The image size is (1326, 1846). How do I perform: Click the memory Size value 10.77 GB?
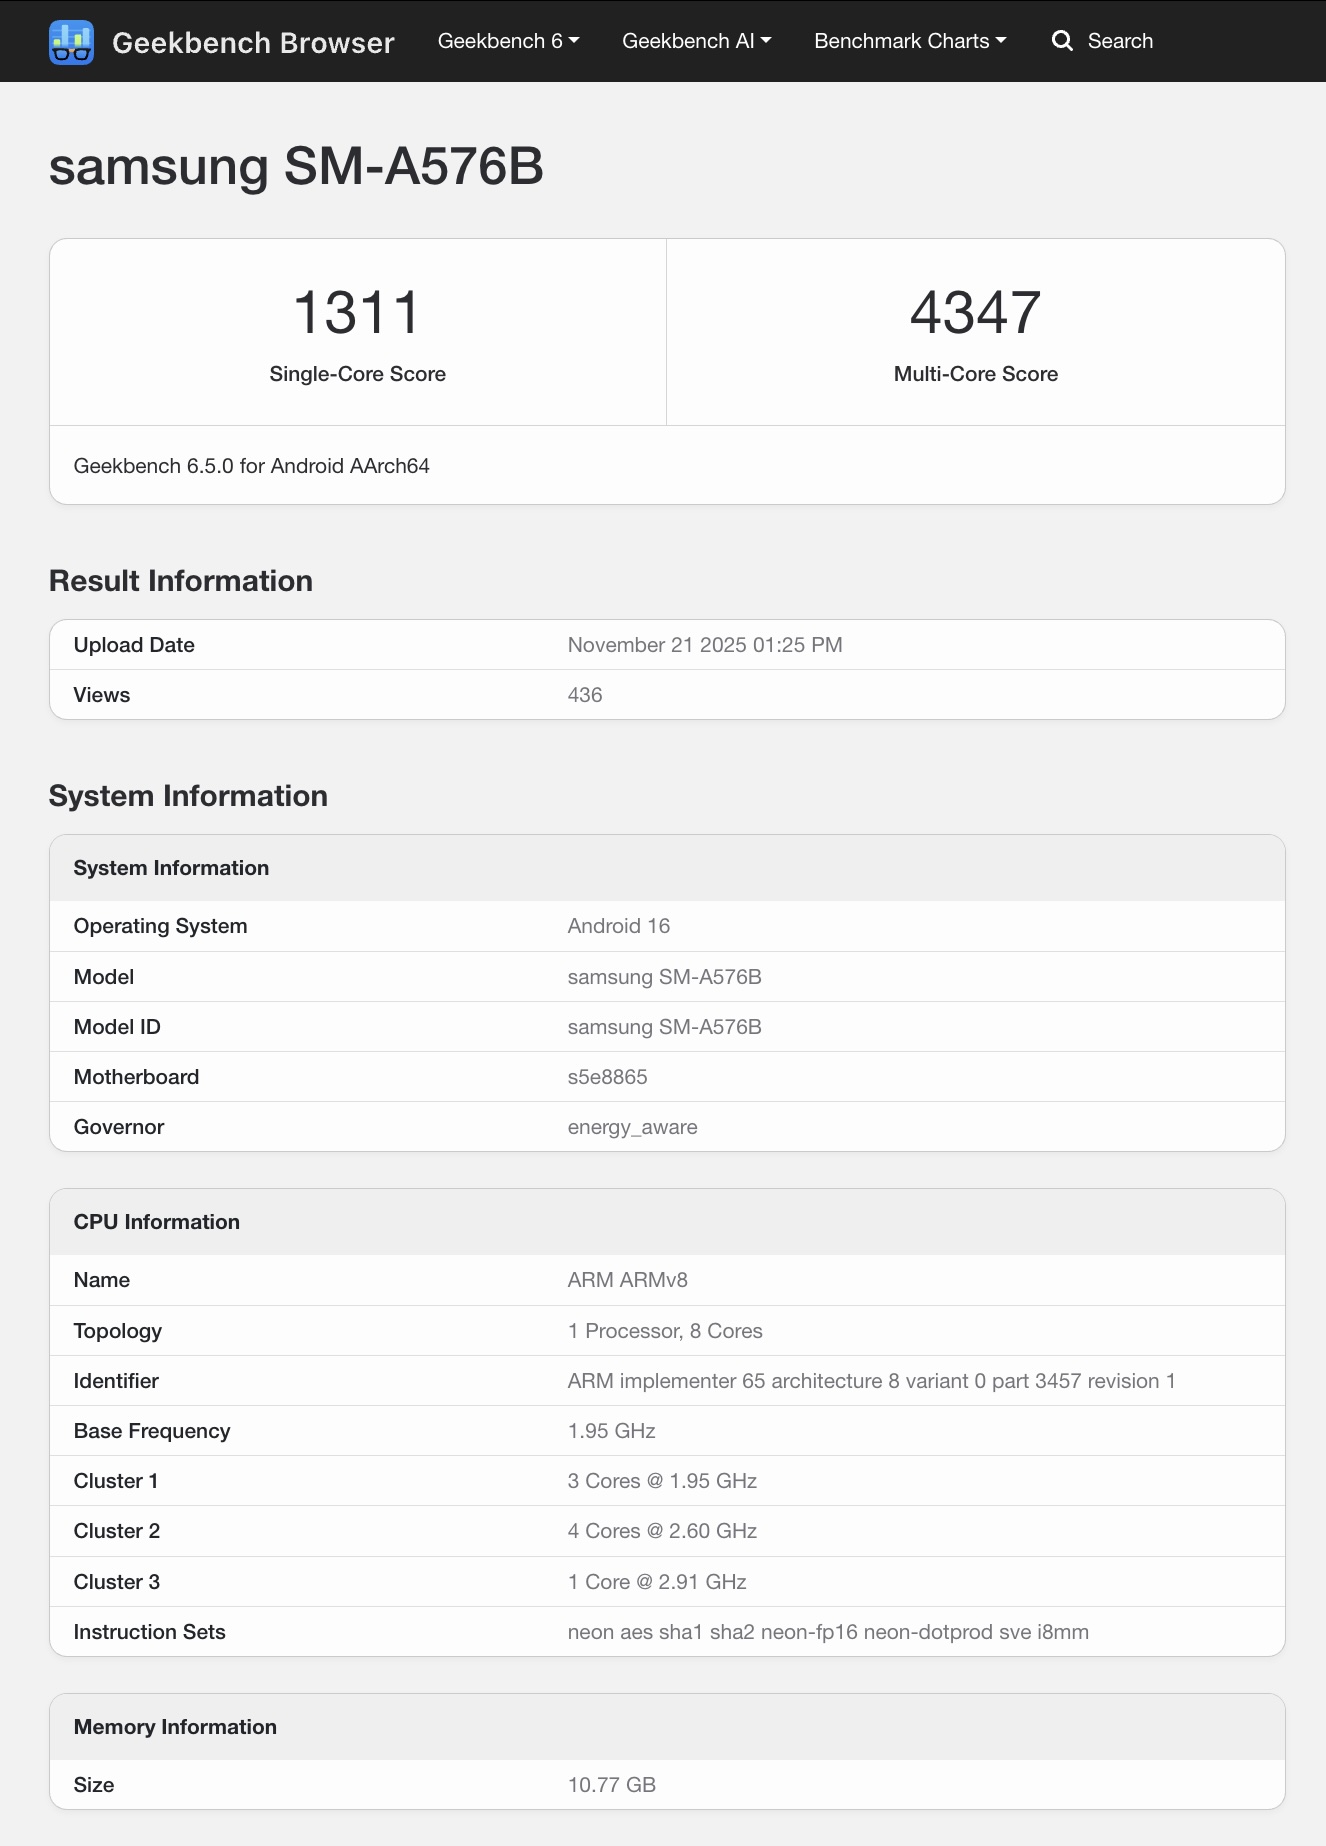coord(612,1785)
